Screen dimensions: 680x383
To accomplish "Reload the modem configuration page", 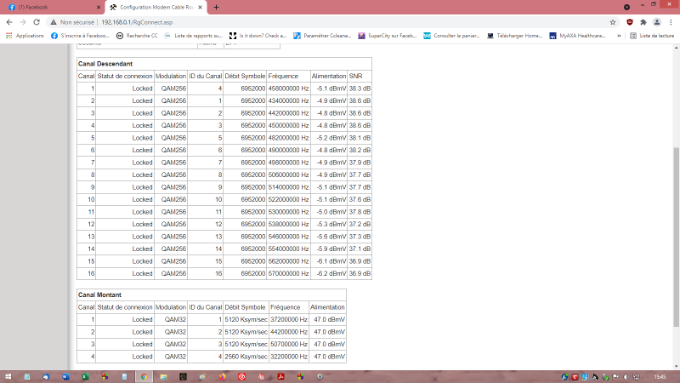I will pyautogui.click(x=36, y=22).
